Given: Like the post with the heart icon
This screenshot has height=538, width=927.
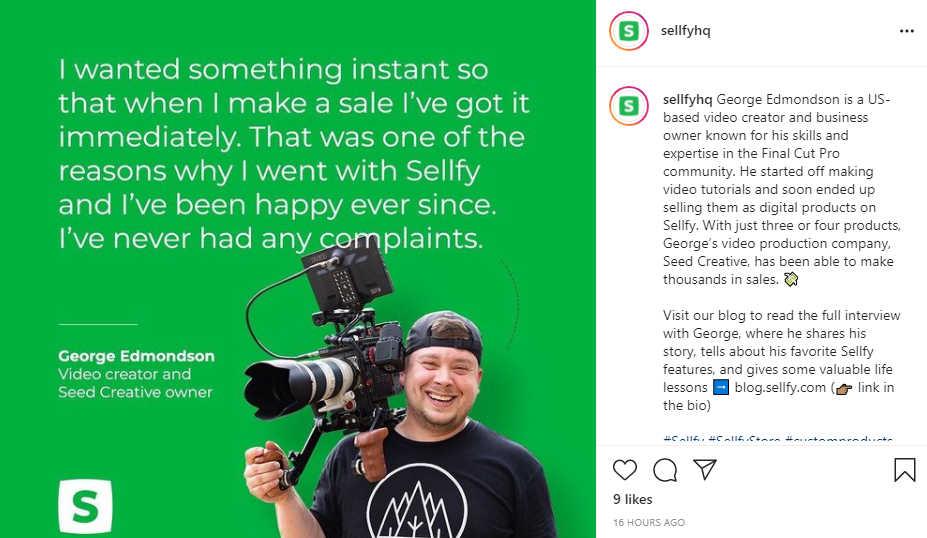Looking at the screenshot, I should (x=625, y=470).
